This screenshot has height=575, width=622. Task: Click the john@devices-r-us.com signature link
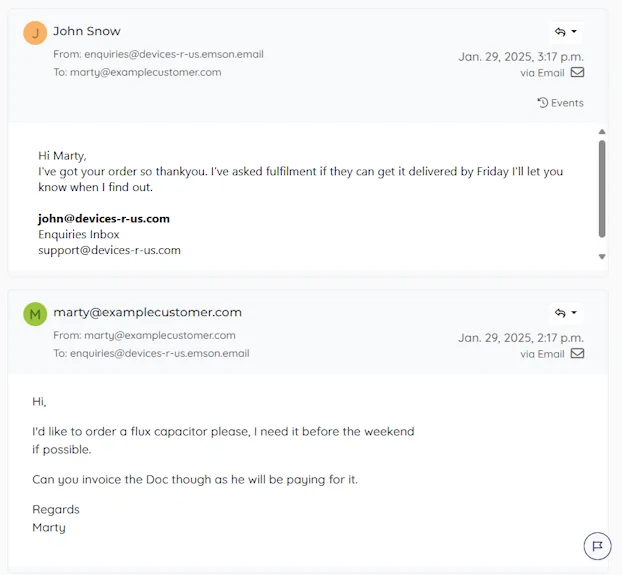point(104,218)
